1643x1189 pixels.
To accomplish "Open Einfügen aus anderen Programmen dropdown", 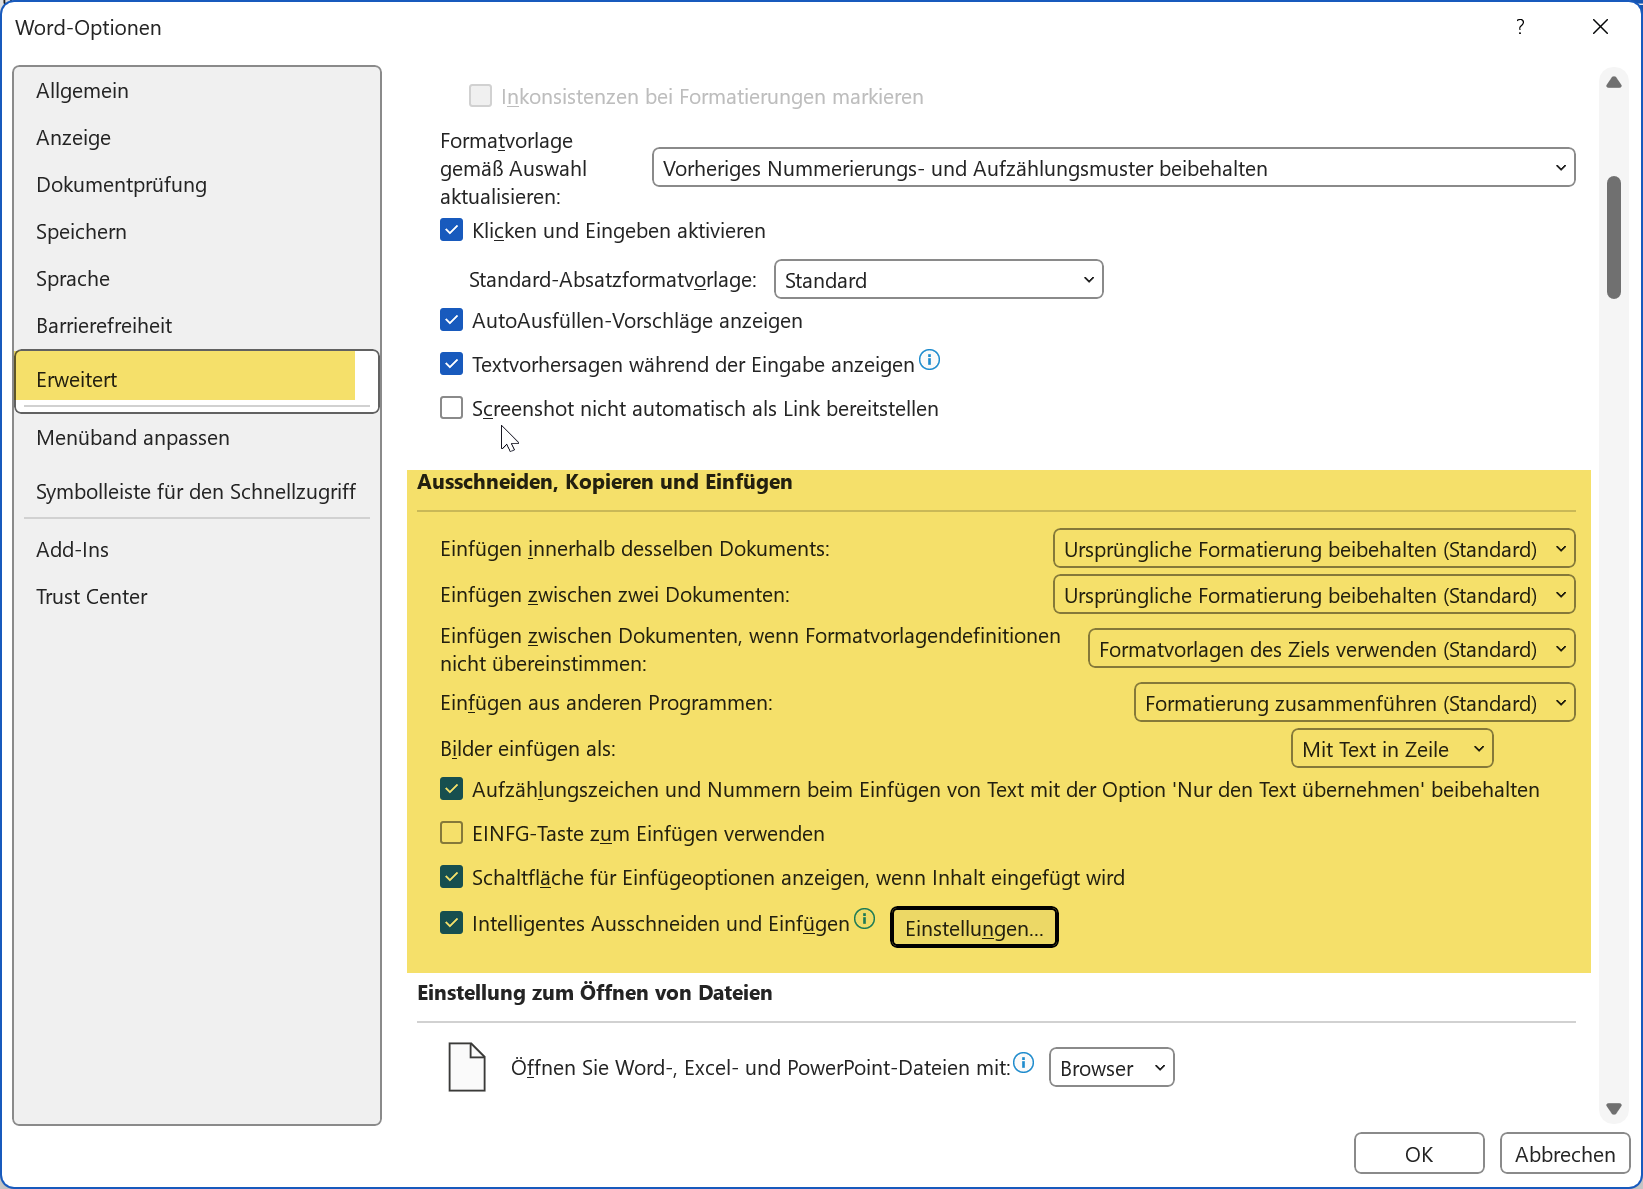I will pos(1354,703).
